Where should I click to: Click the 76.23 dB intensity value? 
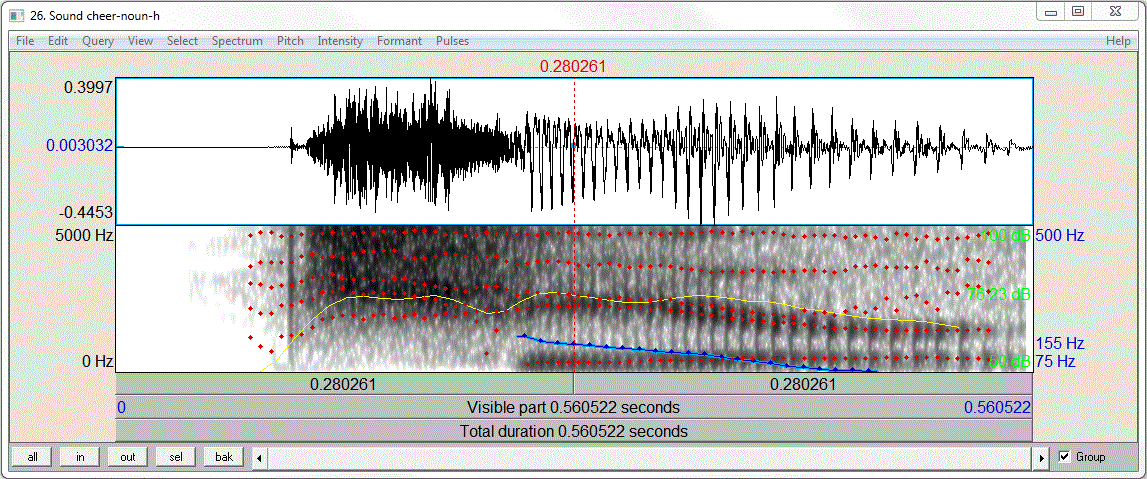coord(999,295)
